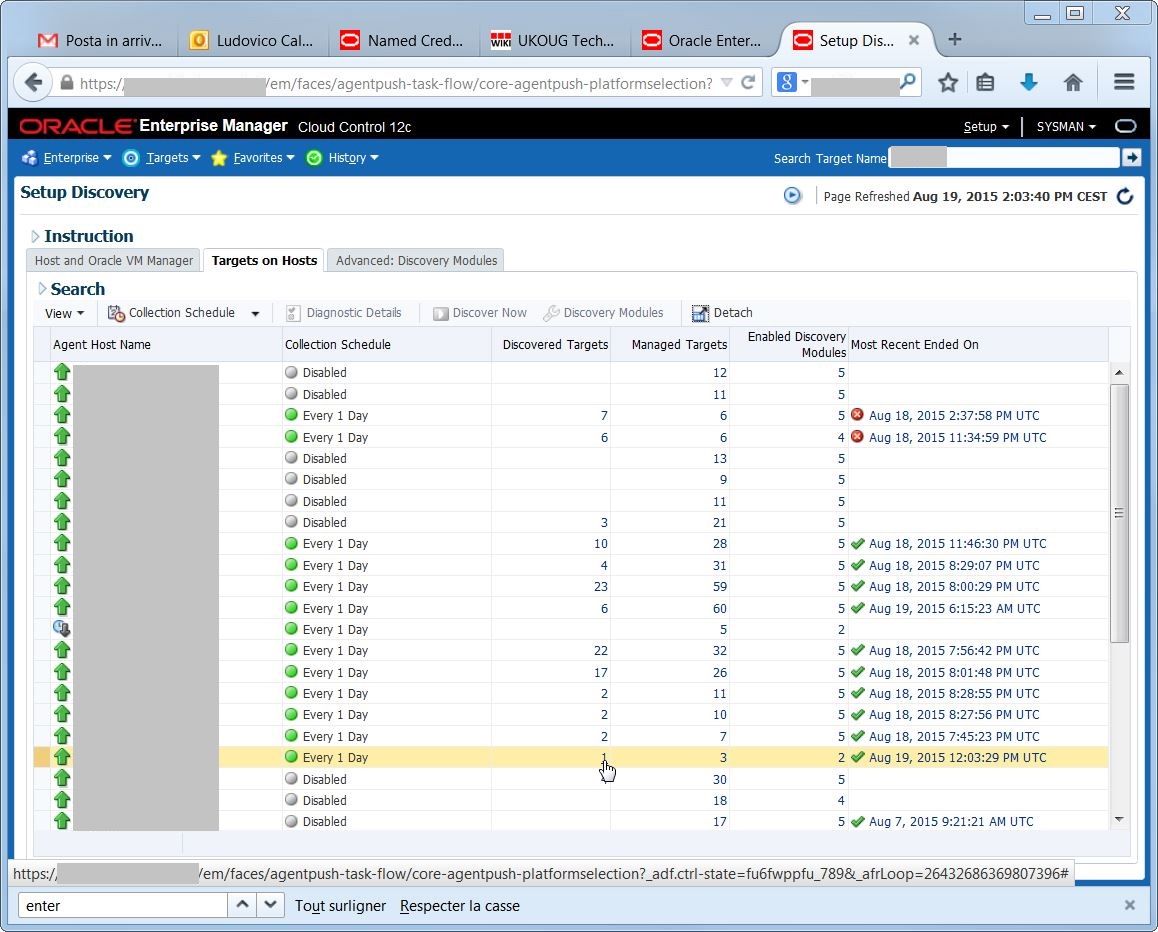Click error icon beside 11:34:59 PM
Image resolution: width=1158 pixels, height=932 pixels.
[857, 437]
